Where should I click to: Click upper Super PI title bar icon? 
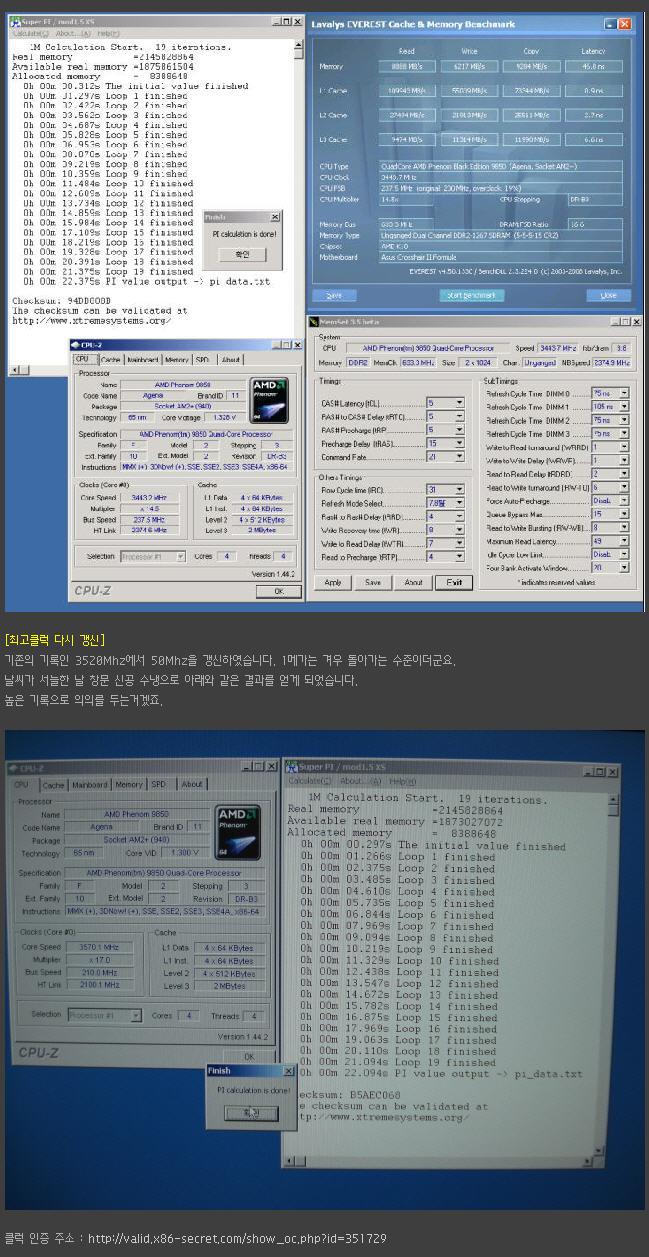(14, 21)
